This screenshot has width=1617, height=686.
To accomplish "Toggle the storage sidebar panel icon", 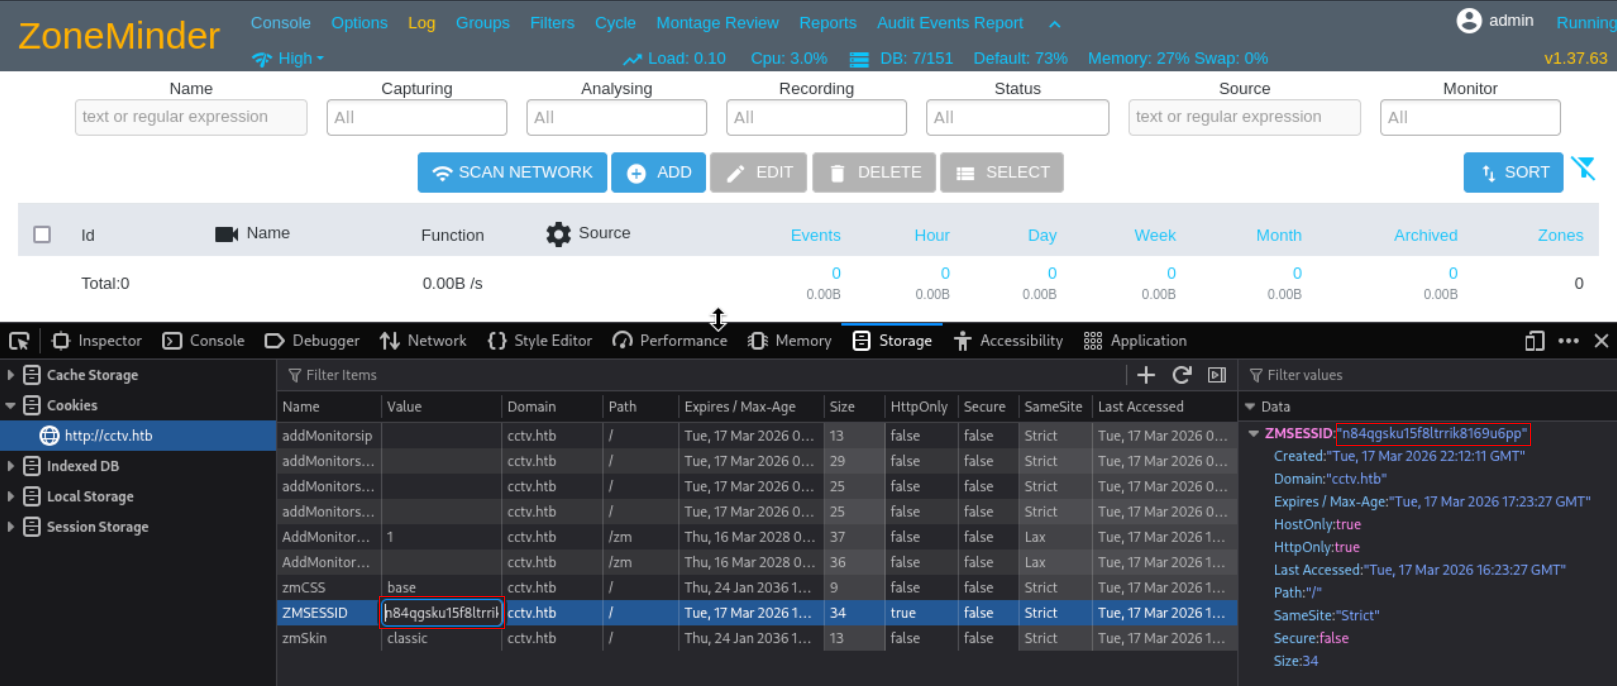I will pyautogui.click(x=1217, y=375).
